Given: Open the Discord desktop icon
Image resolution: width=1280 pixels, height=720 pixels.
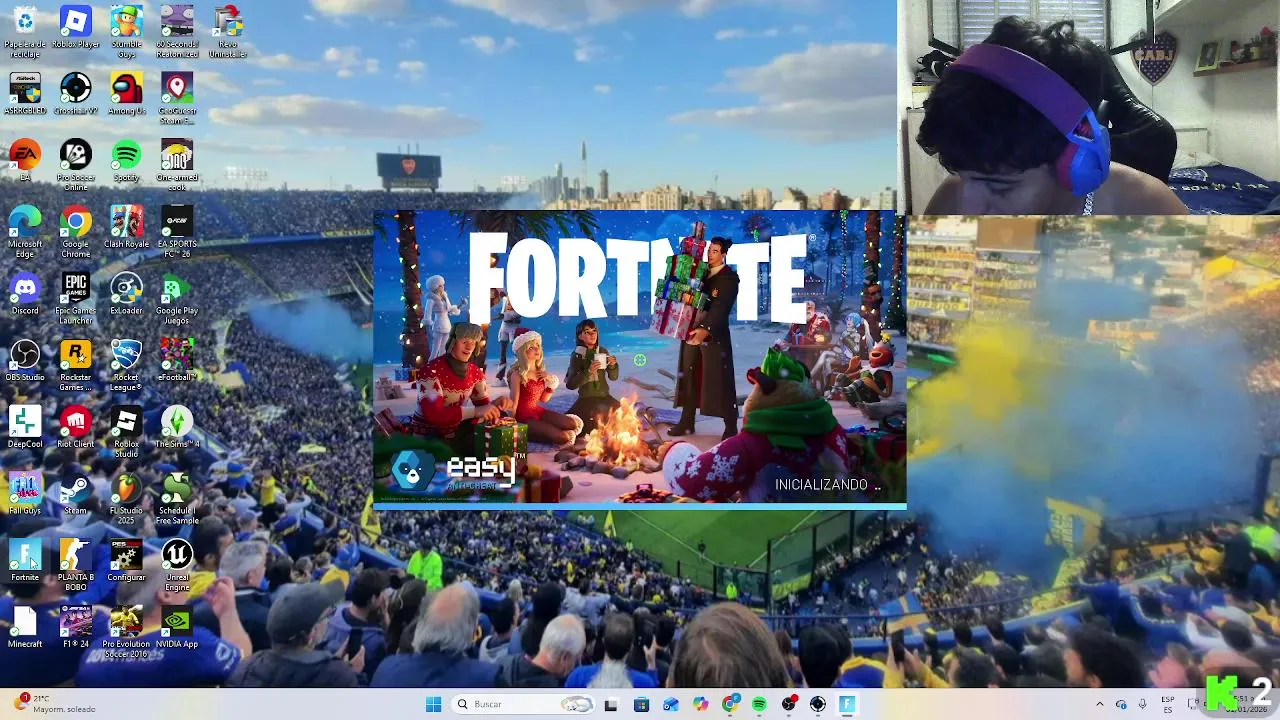Looking at the screenshot, I should (25, 294).
